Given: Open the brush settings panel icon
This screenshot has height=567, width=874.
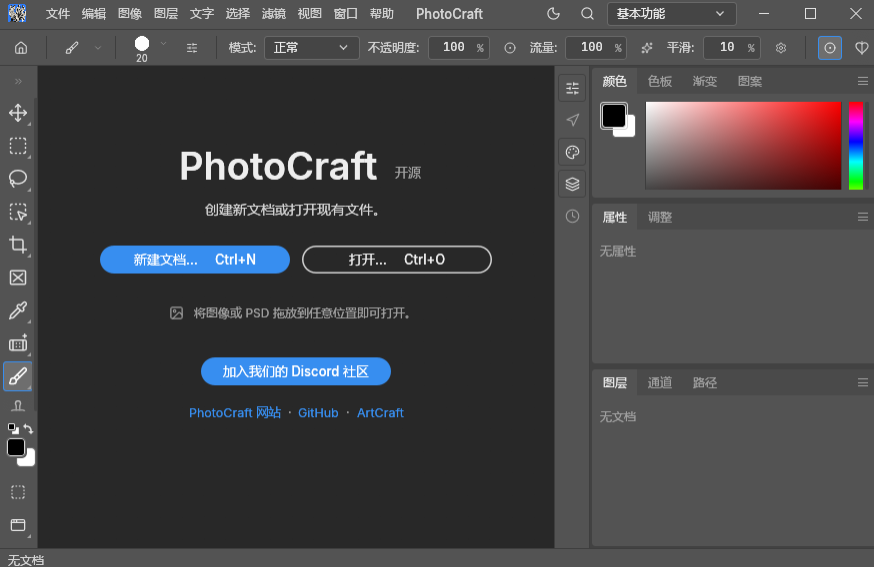Looking at the screenshot, I should pos(192,48).
